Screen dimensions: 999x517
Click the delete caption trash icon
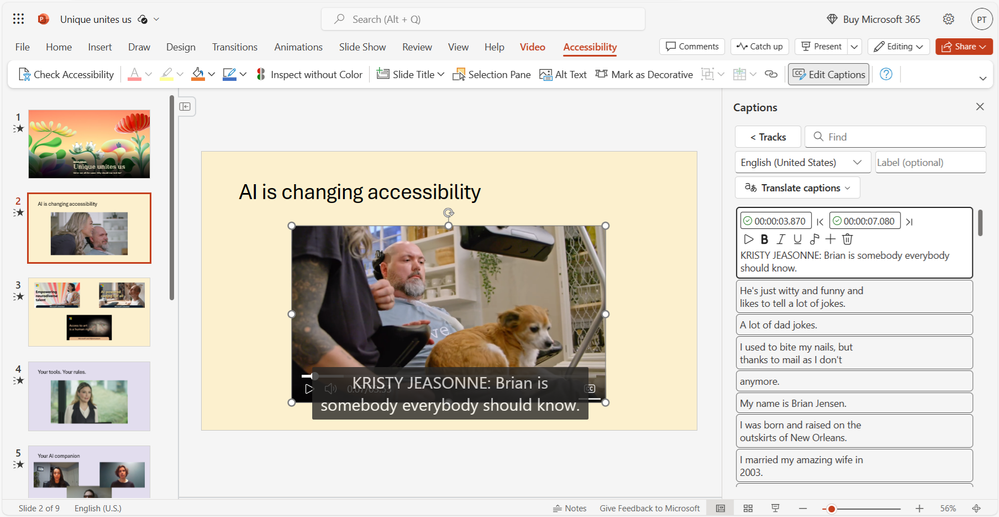(x=847, y=240)
